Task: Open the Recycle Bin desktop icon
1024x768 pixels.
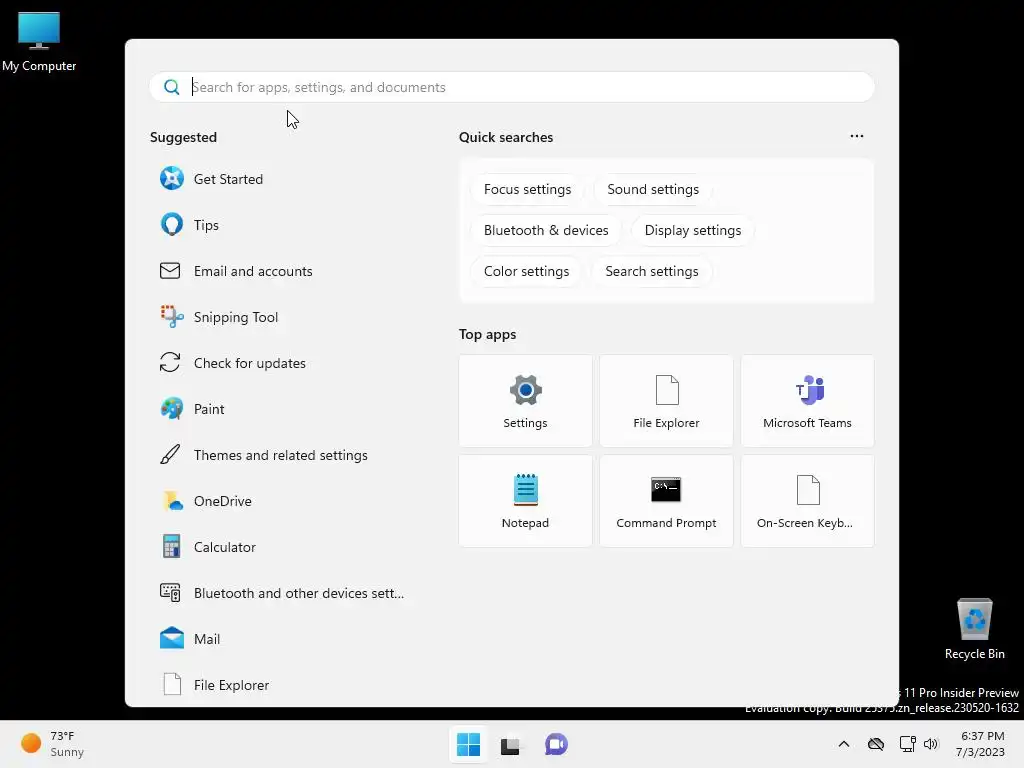Action: pyautogui.click(x=974, y=628)
